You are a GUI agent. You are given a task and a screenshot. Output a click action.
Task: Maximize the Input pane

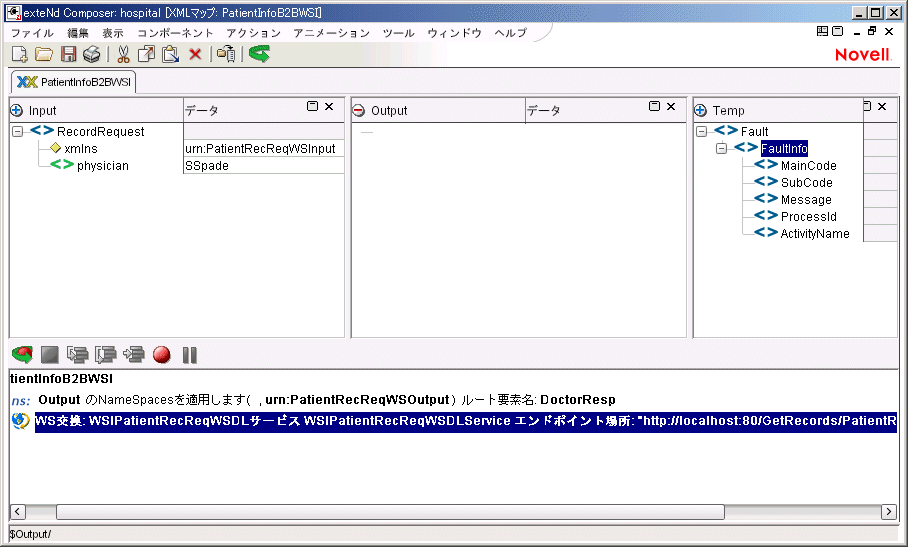pos(312,106)
